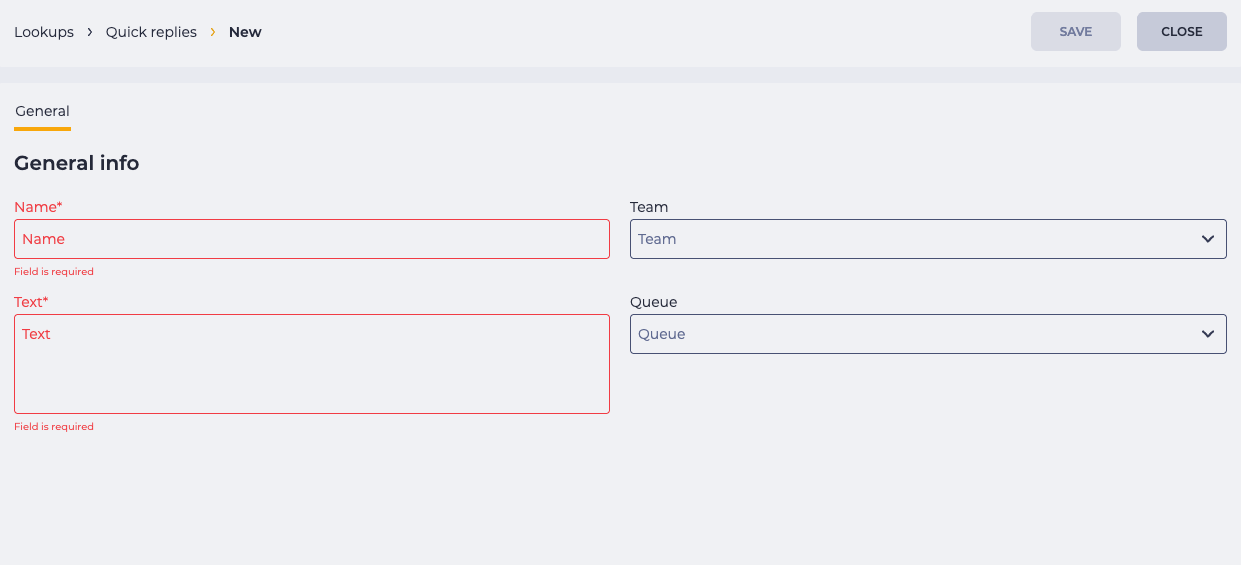Click the General info heading
This screenshot has height=565, width=1241.
pyautogui.click(x=77, y=163)
